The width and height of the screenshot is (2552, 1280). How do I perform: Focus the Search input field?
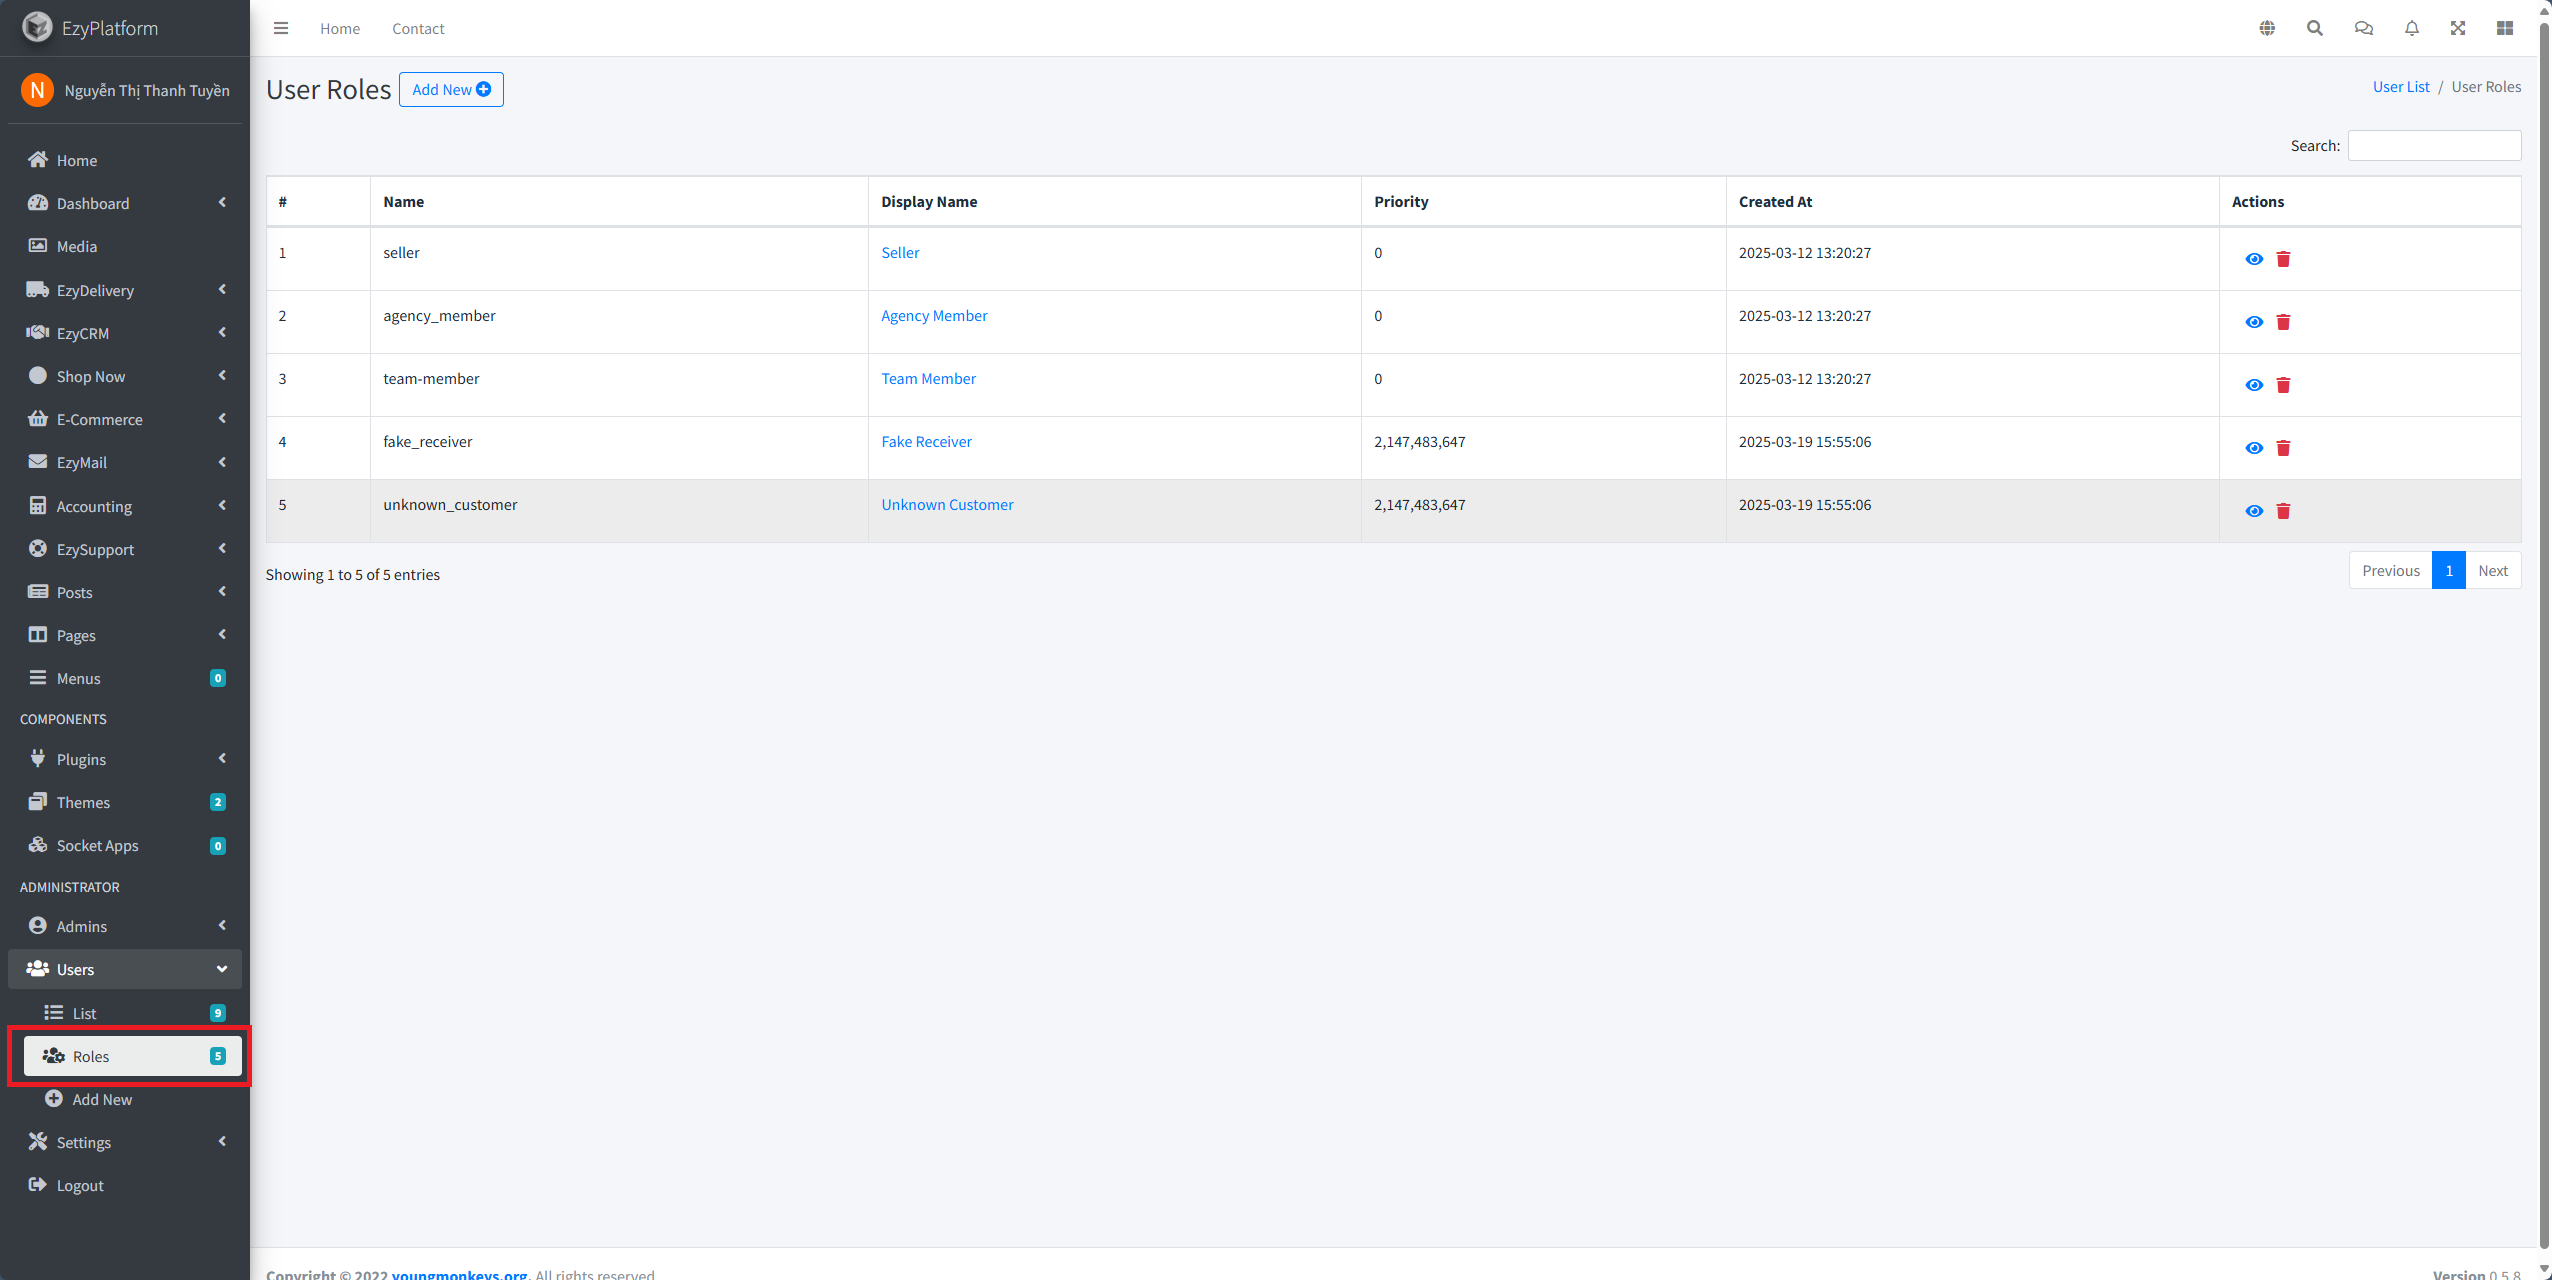coord(2434,145)
